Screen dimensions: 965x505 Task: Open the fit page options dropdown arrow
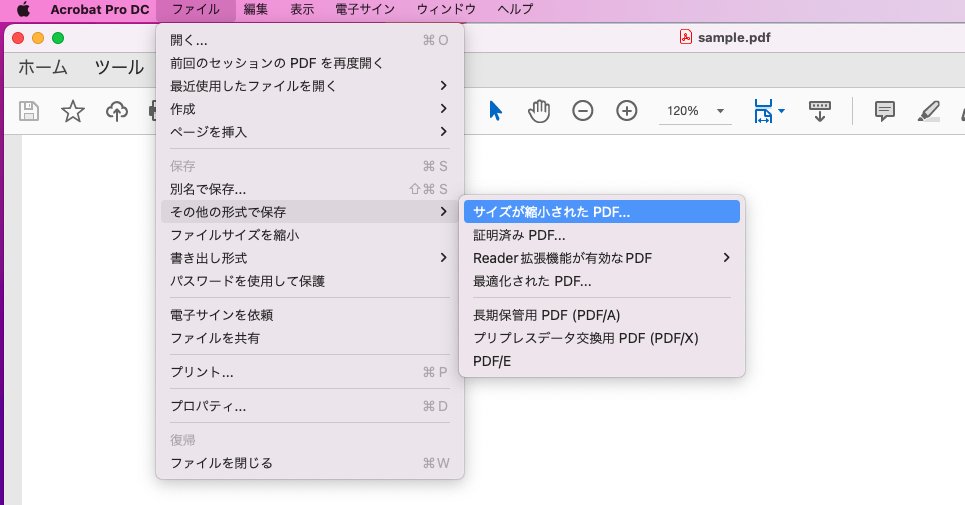pos(781,111)
